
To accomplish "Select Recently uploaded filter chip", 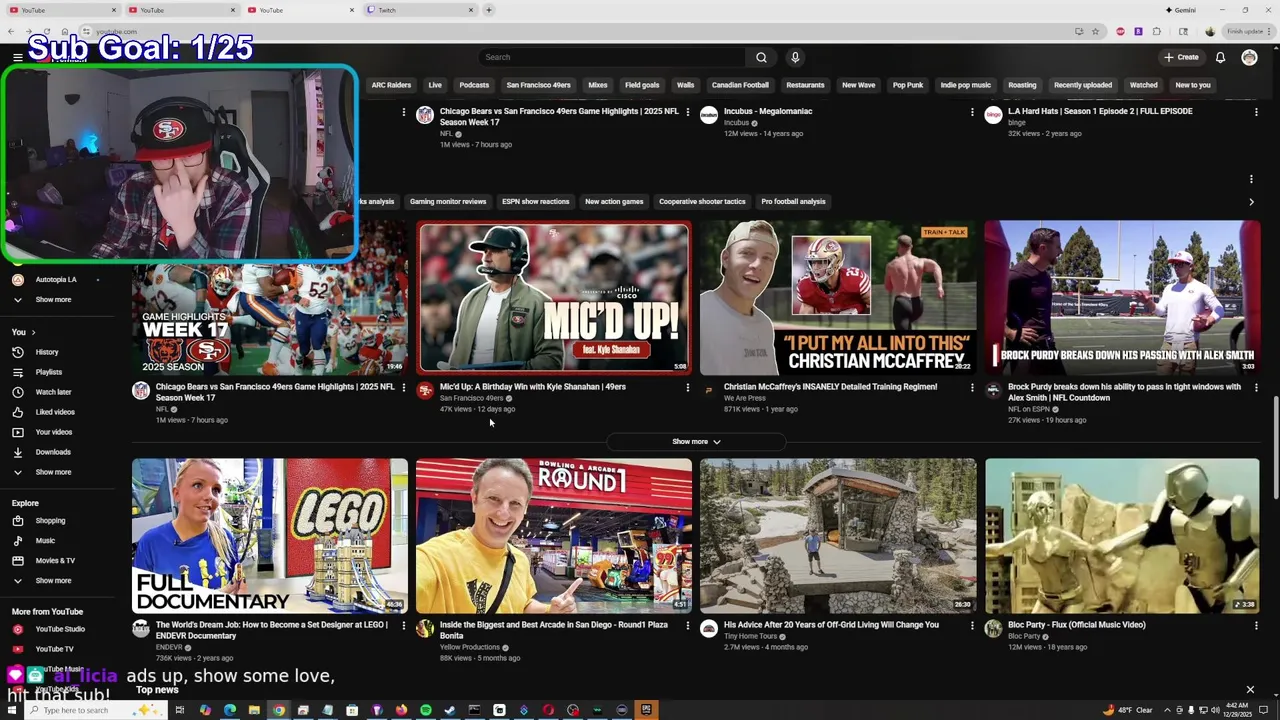I will [x=1083, y=85].
